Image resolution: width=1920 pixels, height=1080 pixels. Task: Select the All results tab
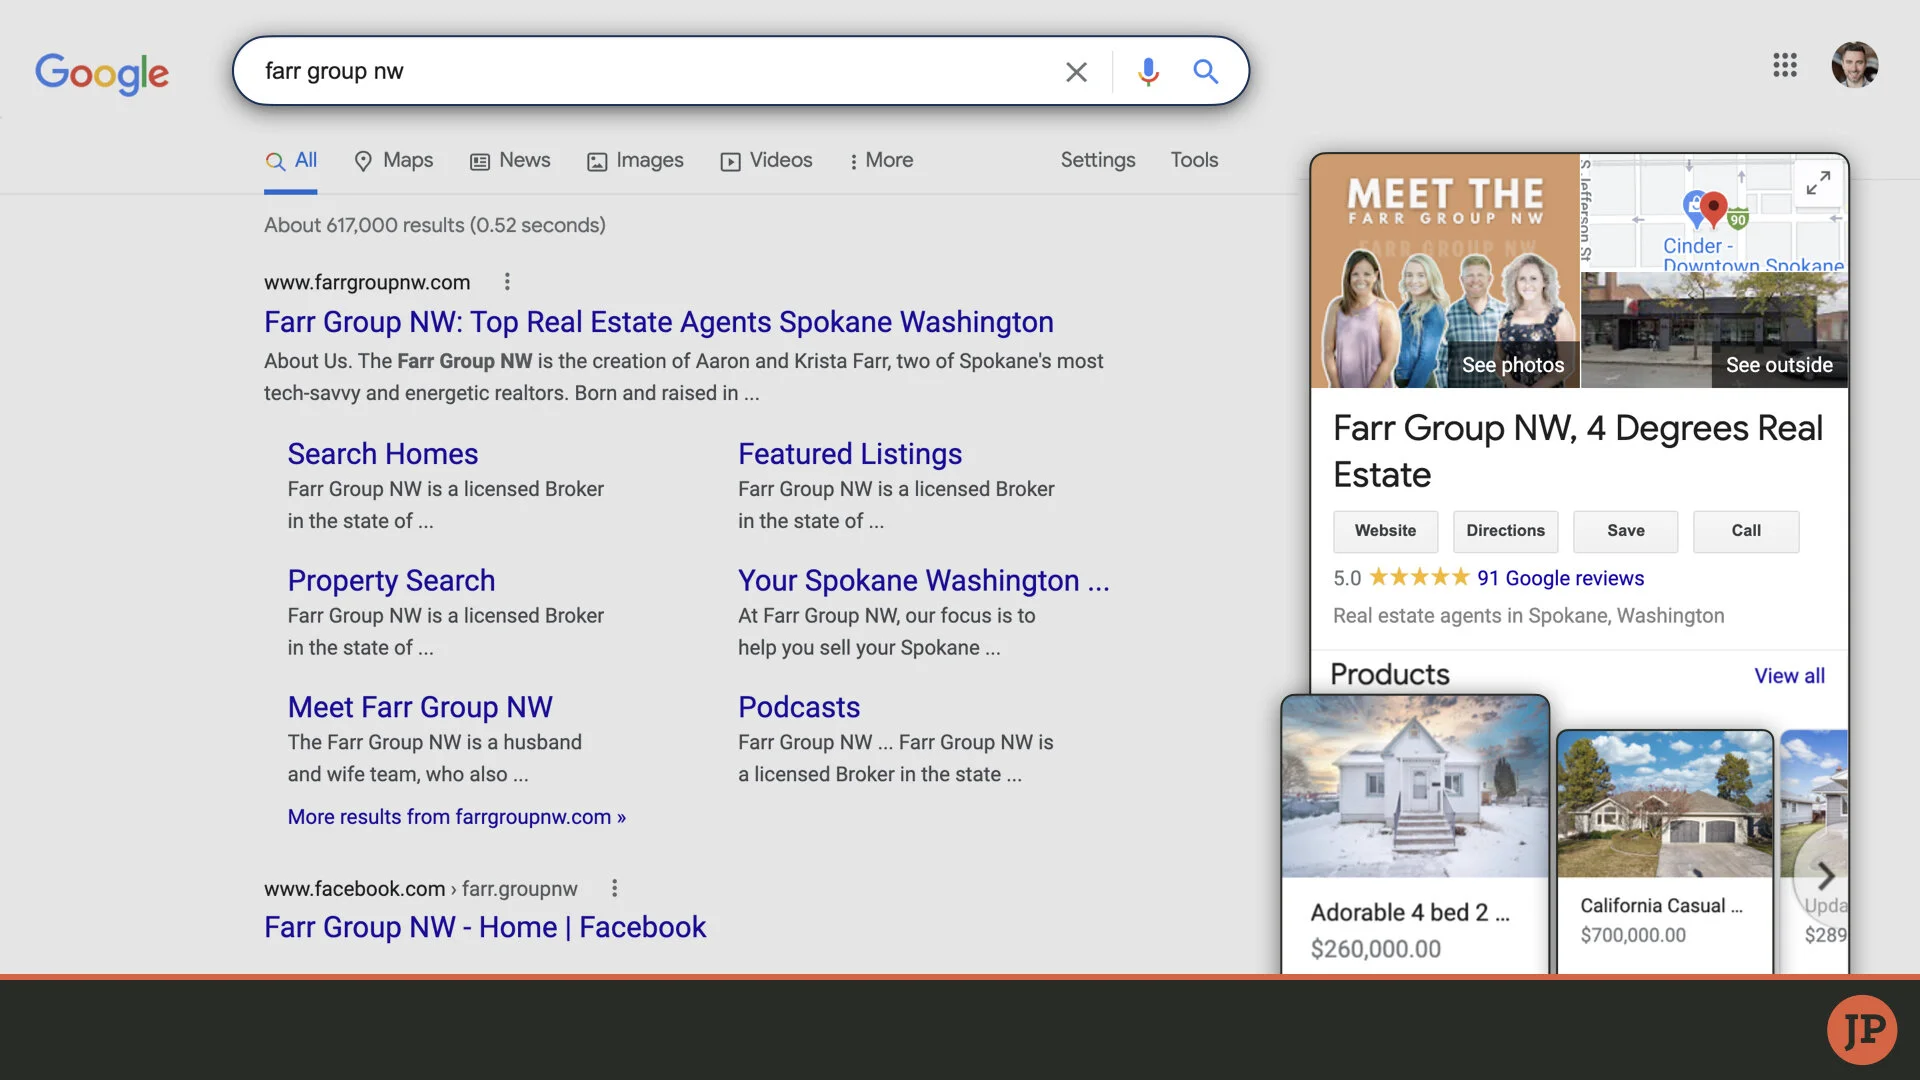pos(291,161)
